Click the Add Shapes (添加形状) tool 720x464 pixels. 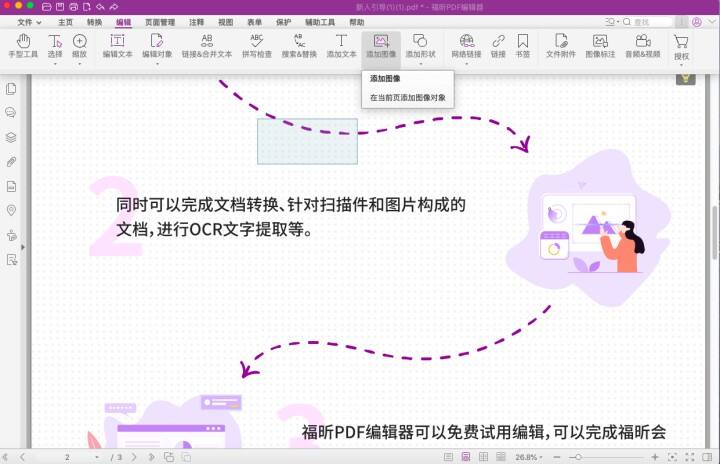click(420, 45)
